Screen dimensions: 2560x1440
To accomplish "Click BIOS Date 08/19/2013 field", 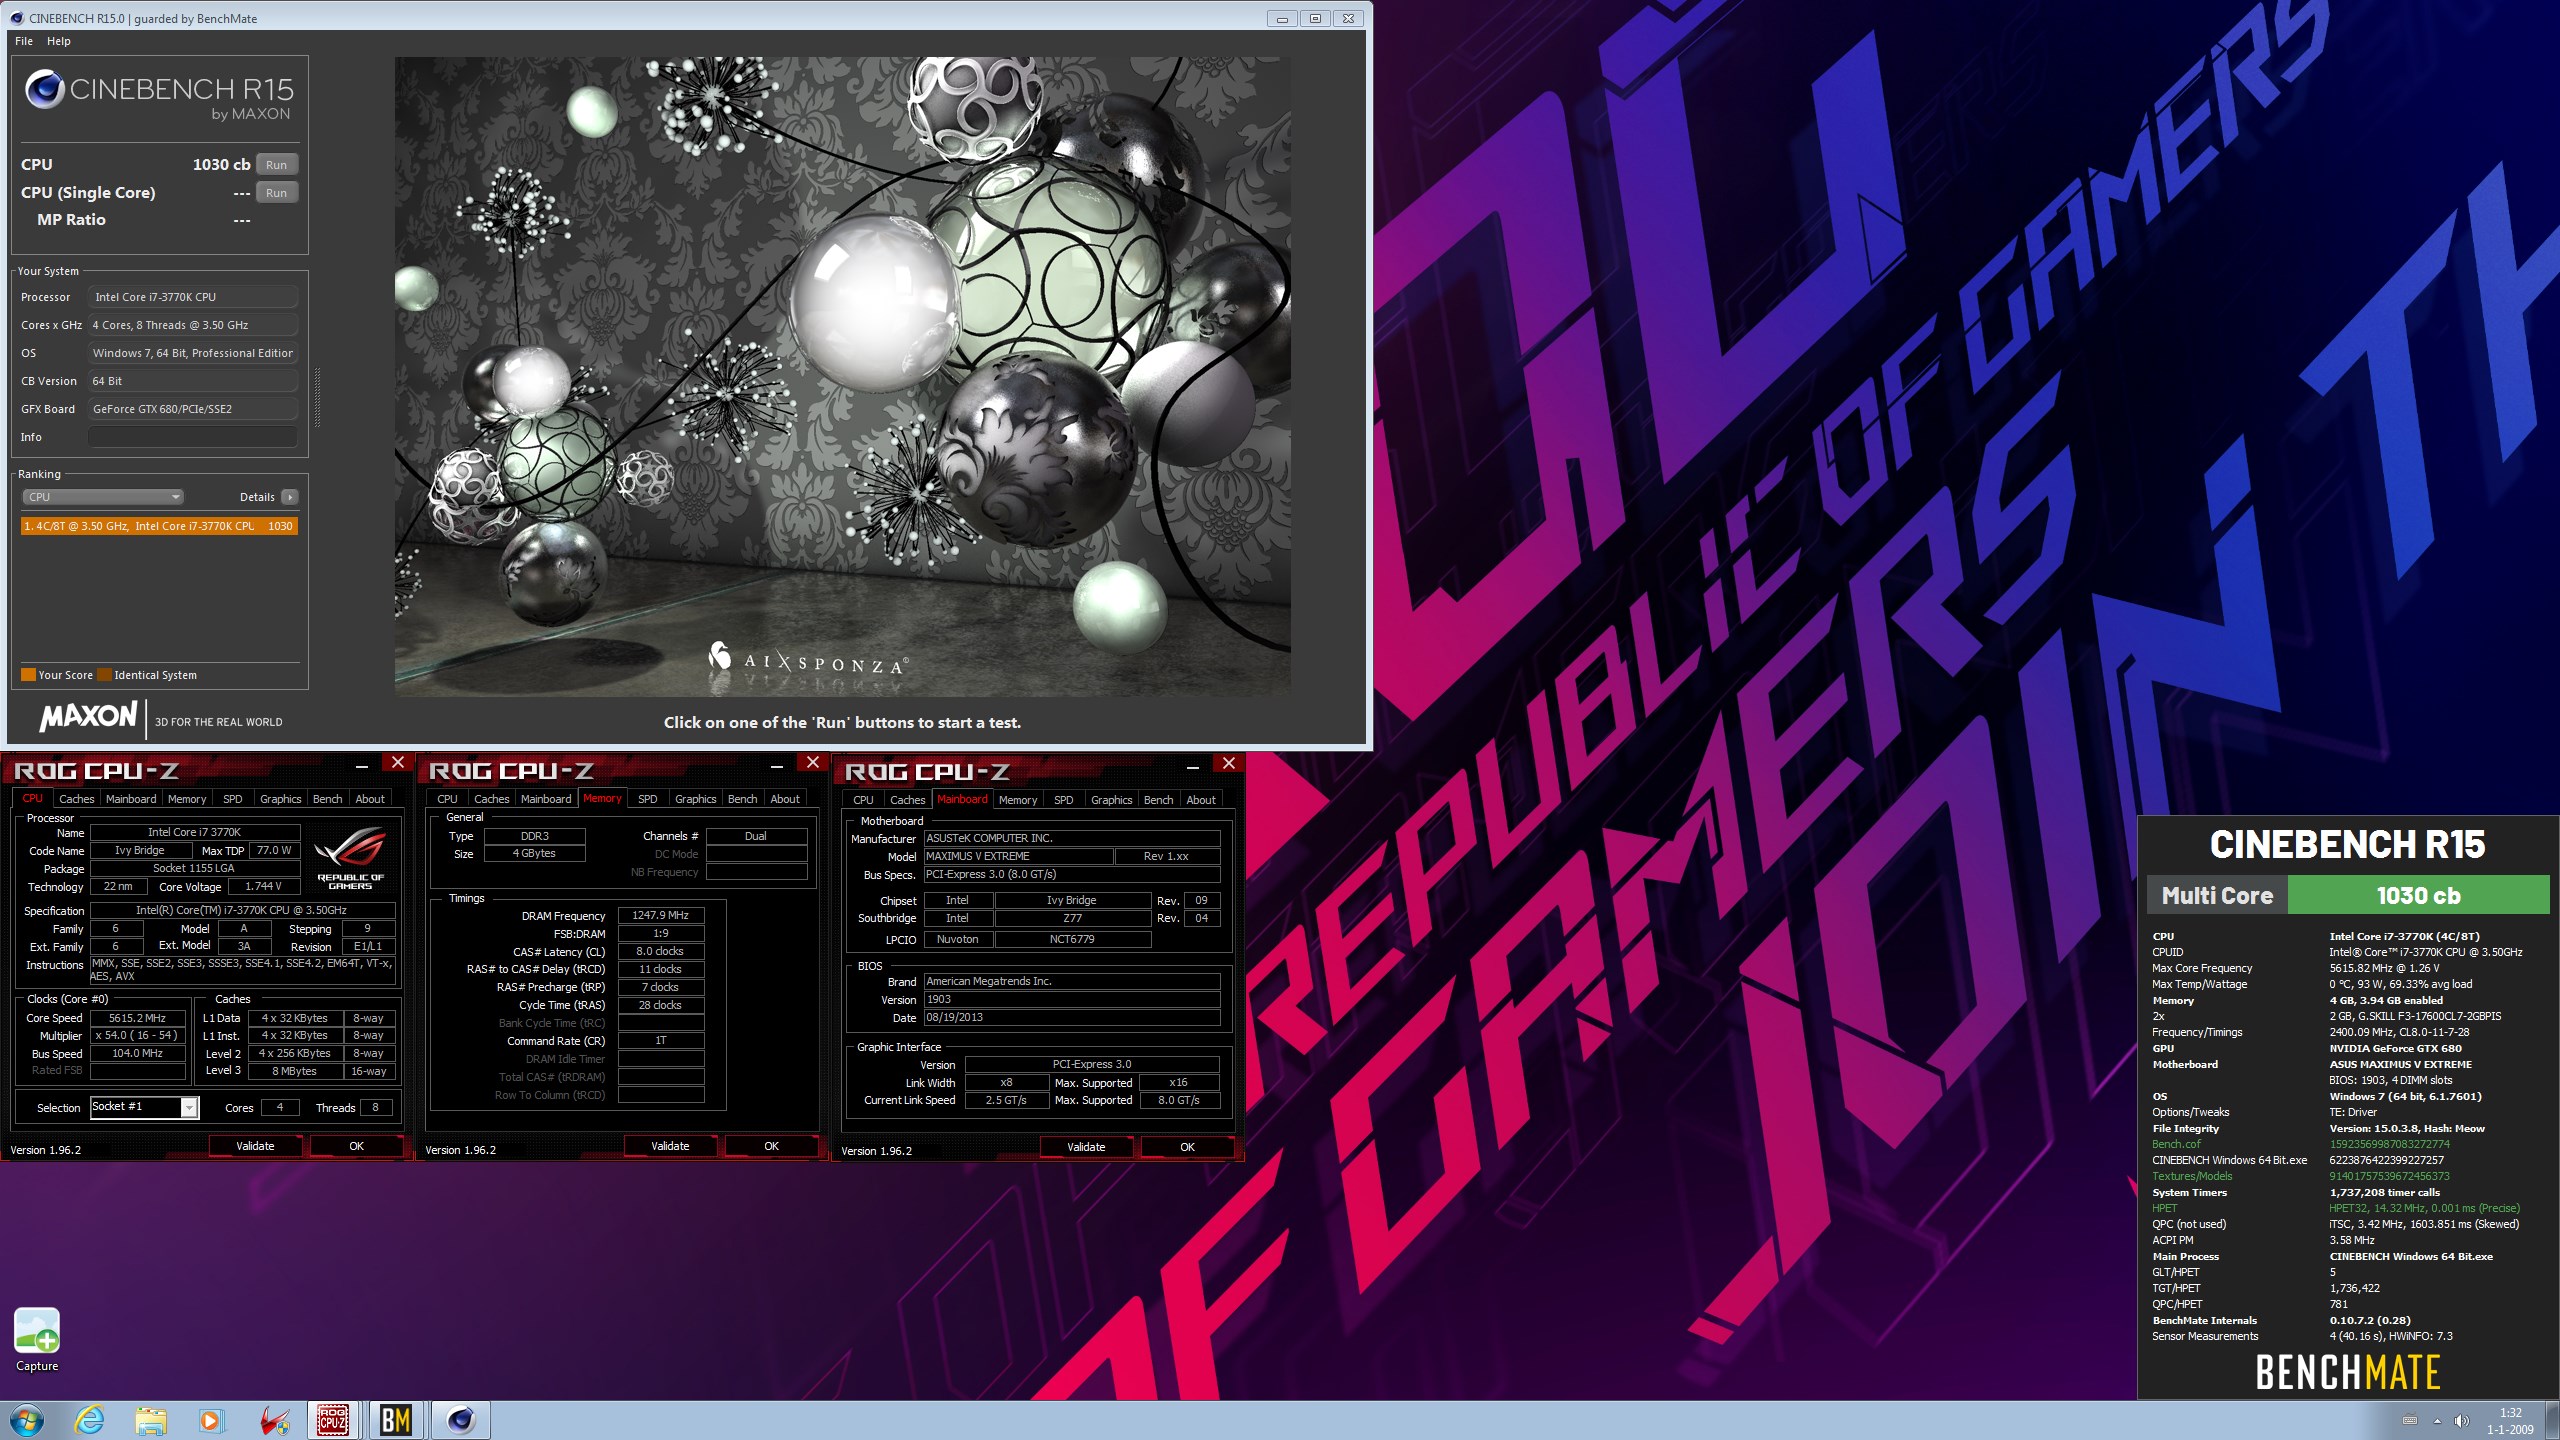I will coord(1072,1017).
